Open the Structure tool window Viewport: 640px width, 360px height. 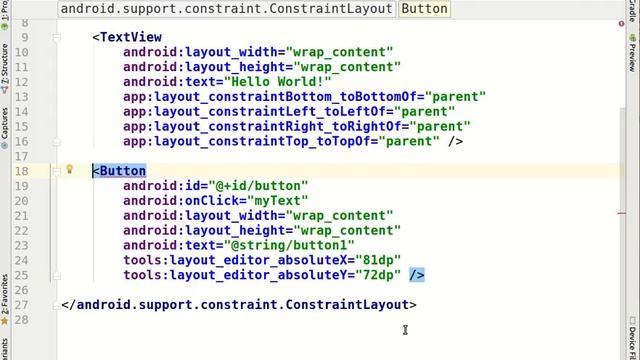point(4,68)
